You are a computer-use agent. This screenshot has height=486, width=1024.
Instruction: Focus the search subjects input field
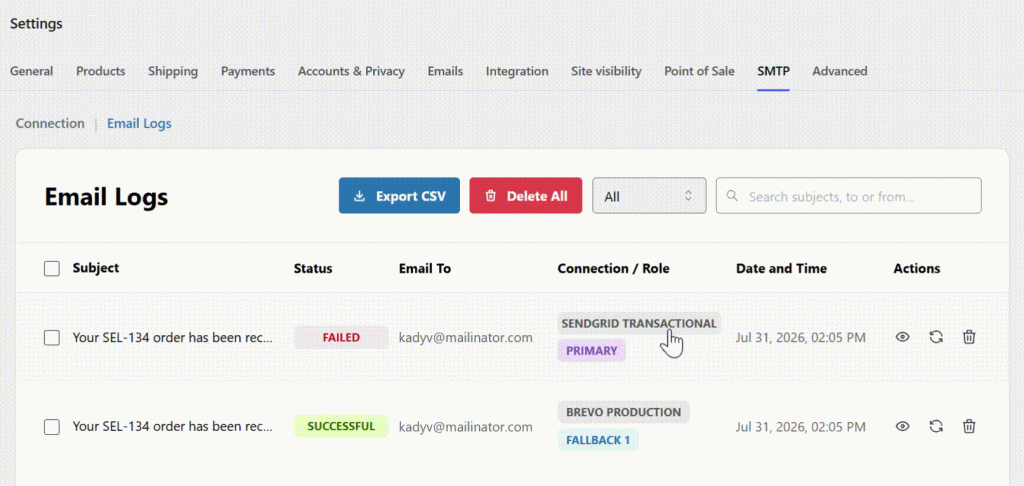pyautogui.click(x=848, y=195)
